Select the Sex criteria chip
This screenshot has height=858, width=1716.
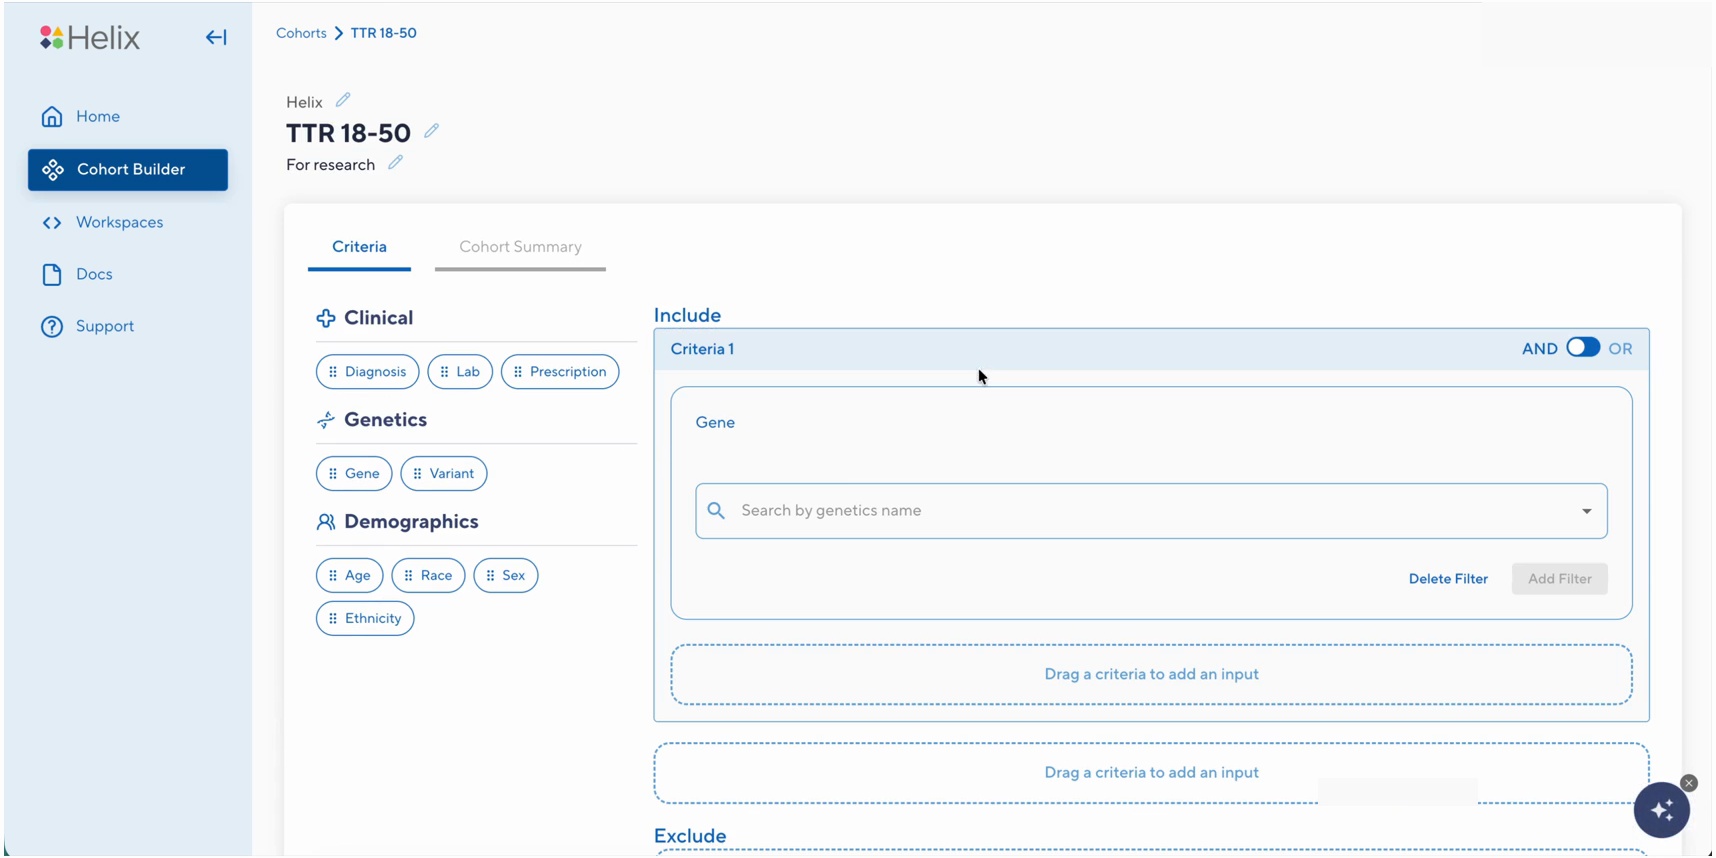(505, 576)
